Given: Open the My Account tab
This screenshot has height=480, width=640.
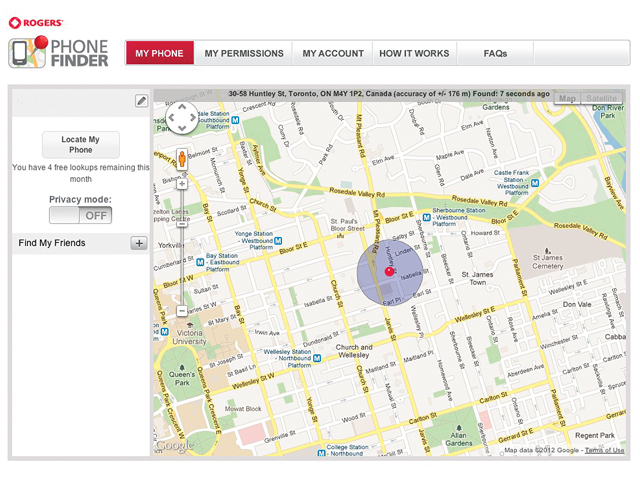Looking at the screenshot, I should click(x=333, y=53).
